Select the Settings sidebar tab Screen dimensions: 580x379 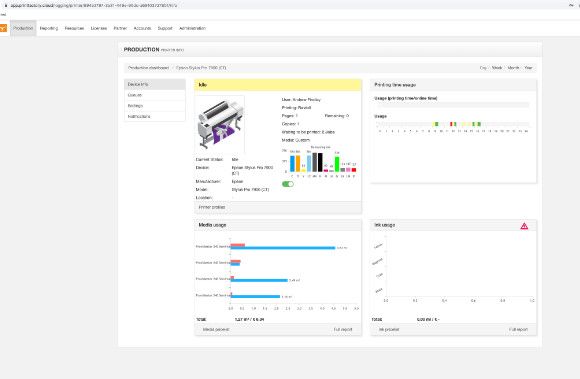[x=155, y=106]
